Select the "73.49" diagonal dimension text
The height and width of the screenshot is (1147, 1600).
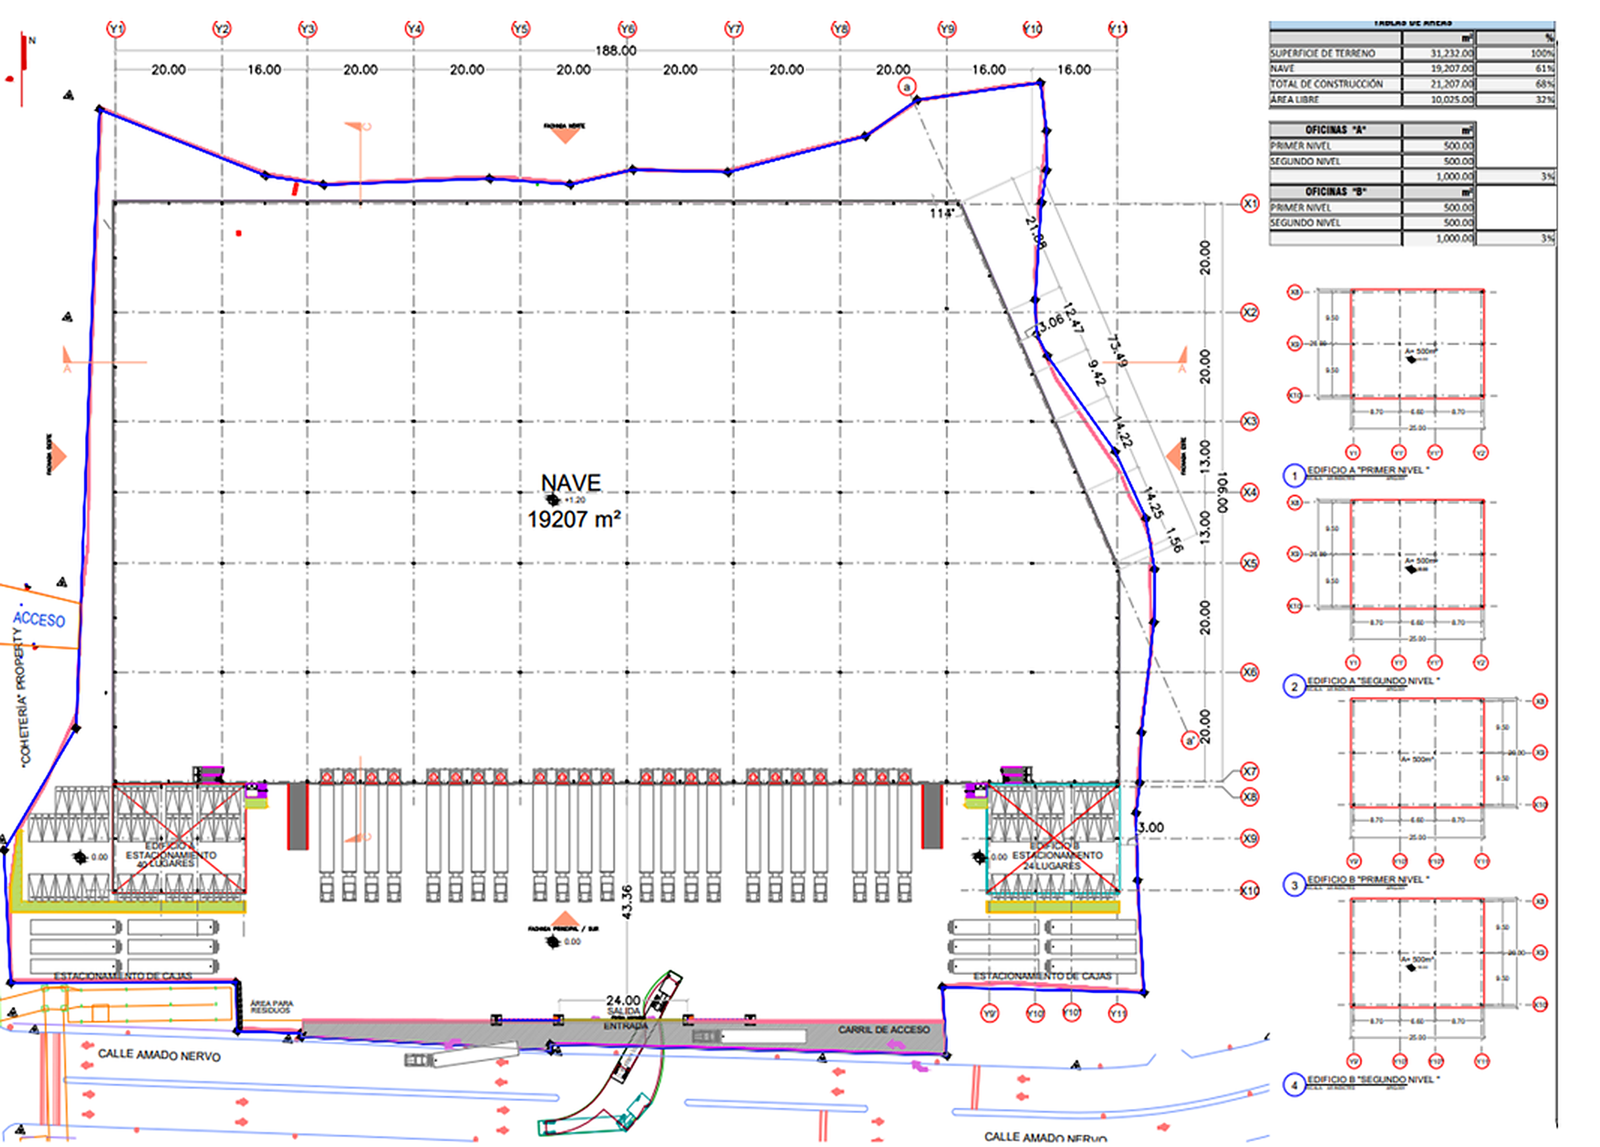[1118, 351]
